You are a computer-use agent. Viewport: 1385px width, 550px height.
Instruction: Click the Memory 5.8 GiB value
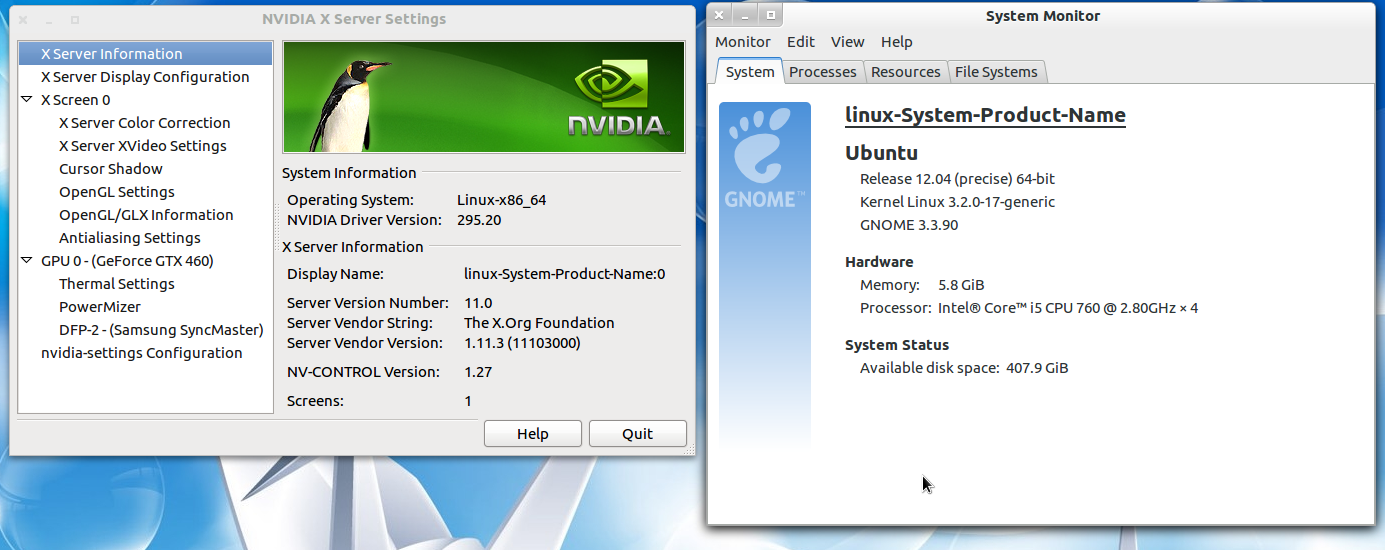(961, 285)
